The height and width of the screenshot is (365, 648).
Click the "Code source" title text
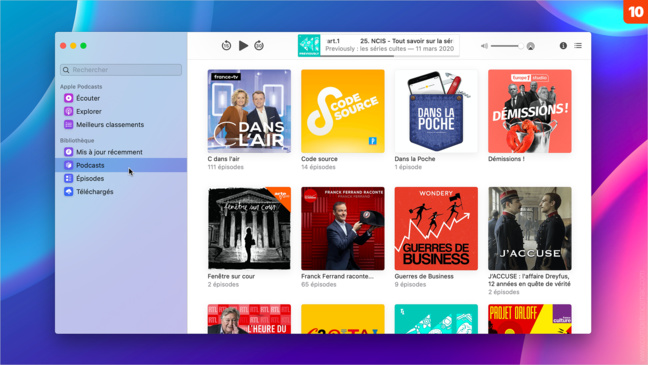pos(319,159)
